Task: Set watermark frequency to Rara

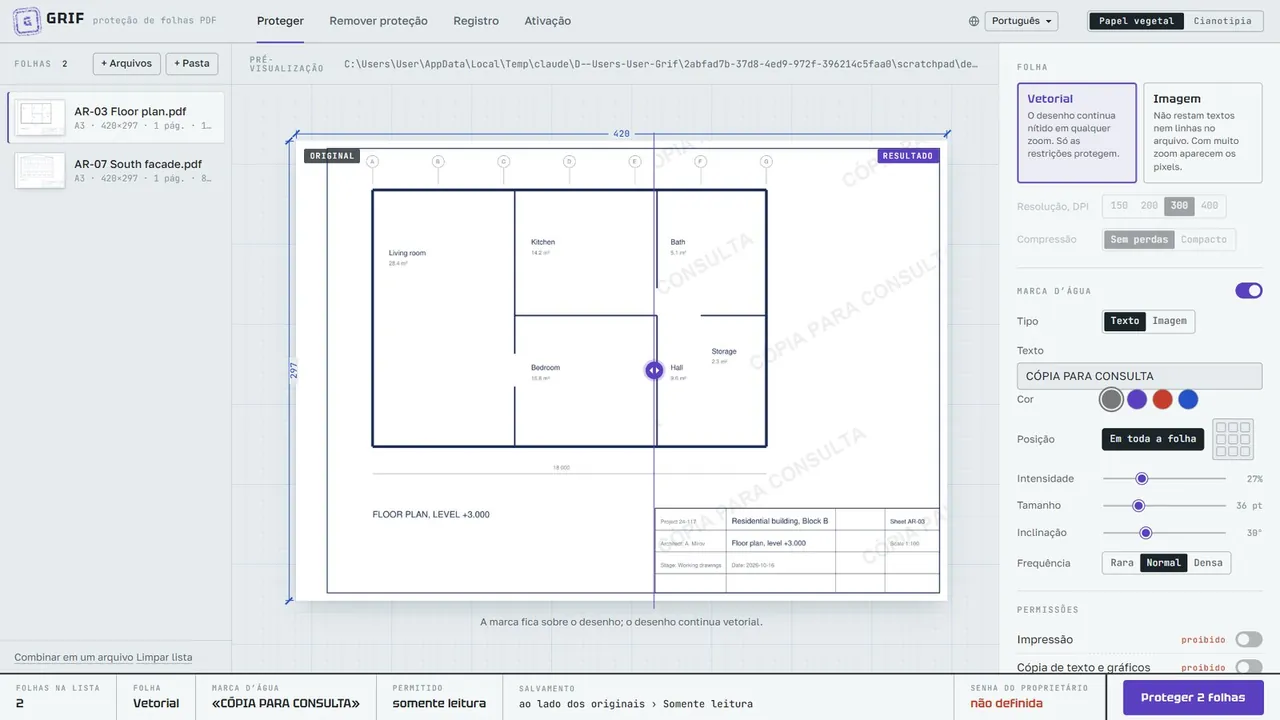Action: [1122, 563]
